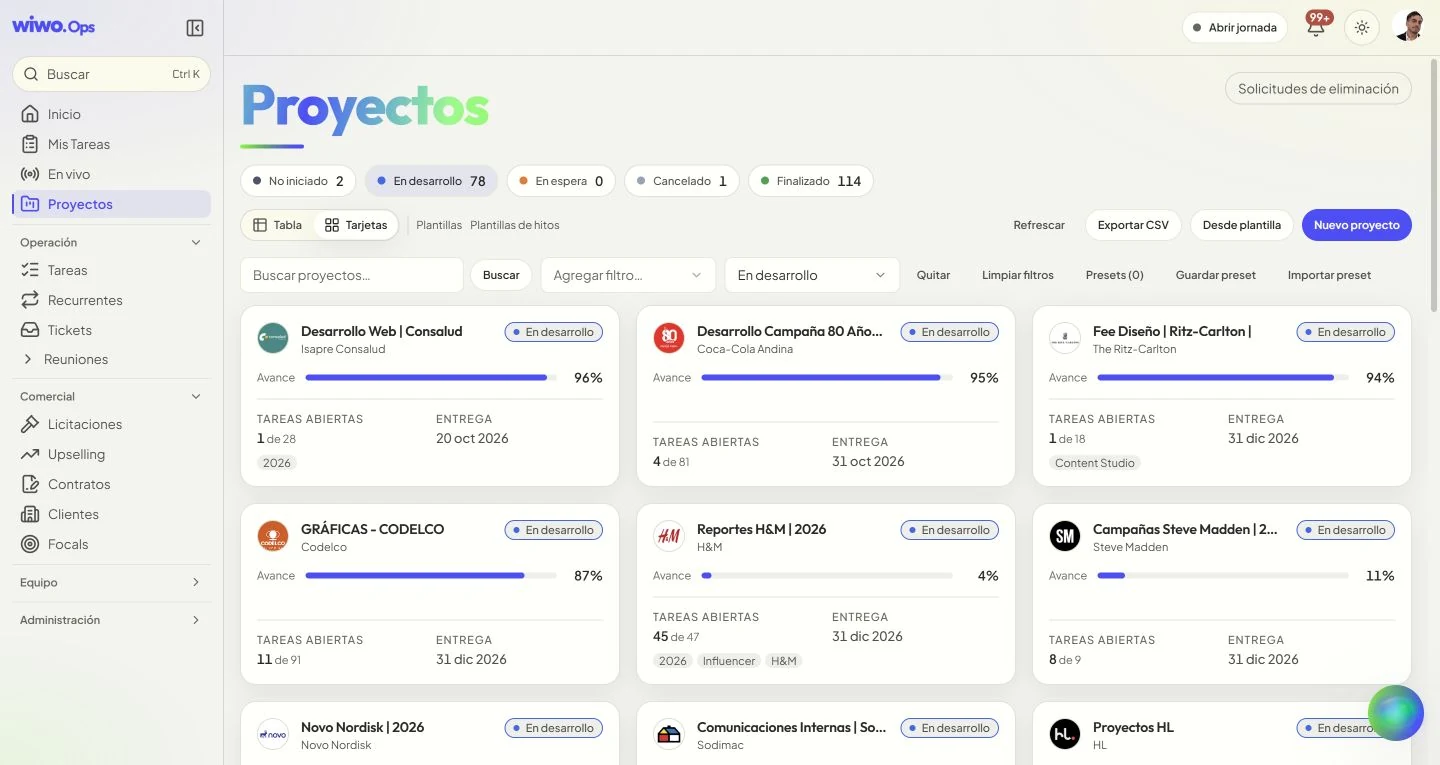Click the Codelco project logo
The height and width of the screenshot is (765, 1440).
coord(273,537)
